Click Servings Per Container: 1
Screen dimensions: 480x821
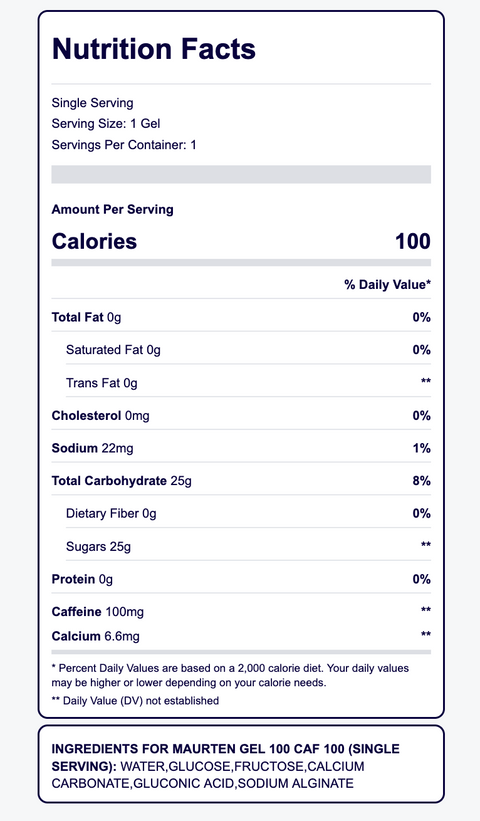[x=124, y=145]
